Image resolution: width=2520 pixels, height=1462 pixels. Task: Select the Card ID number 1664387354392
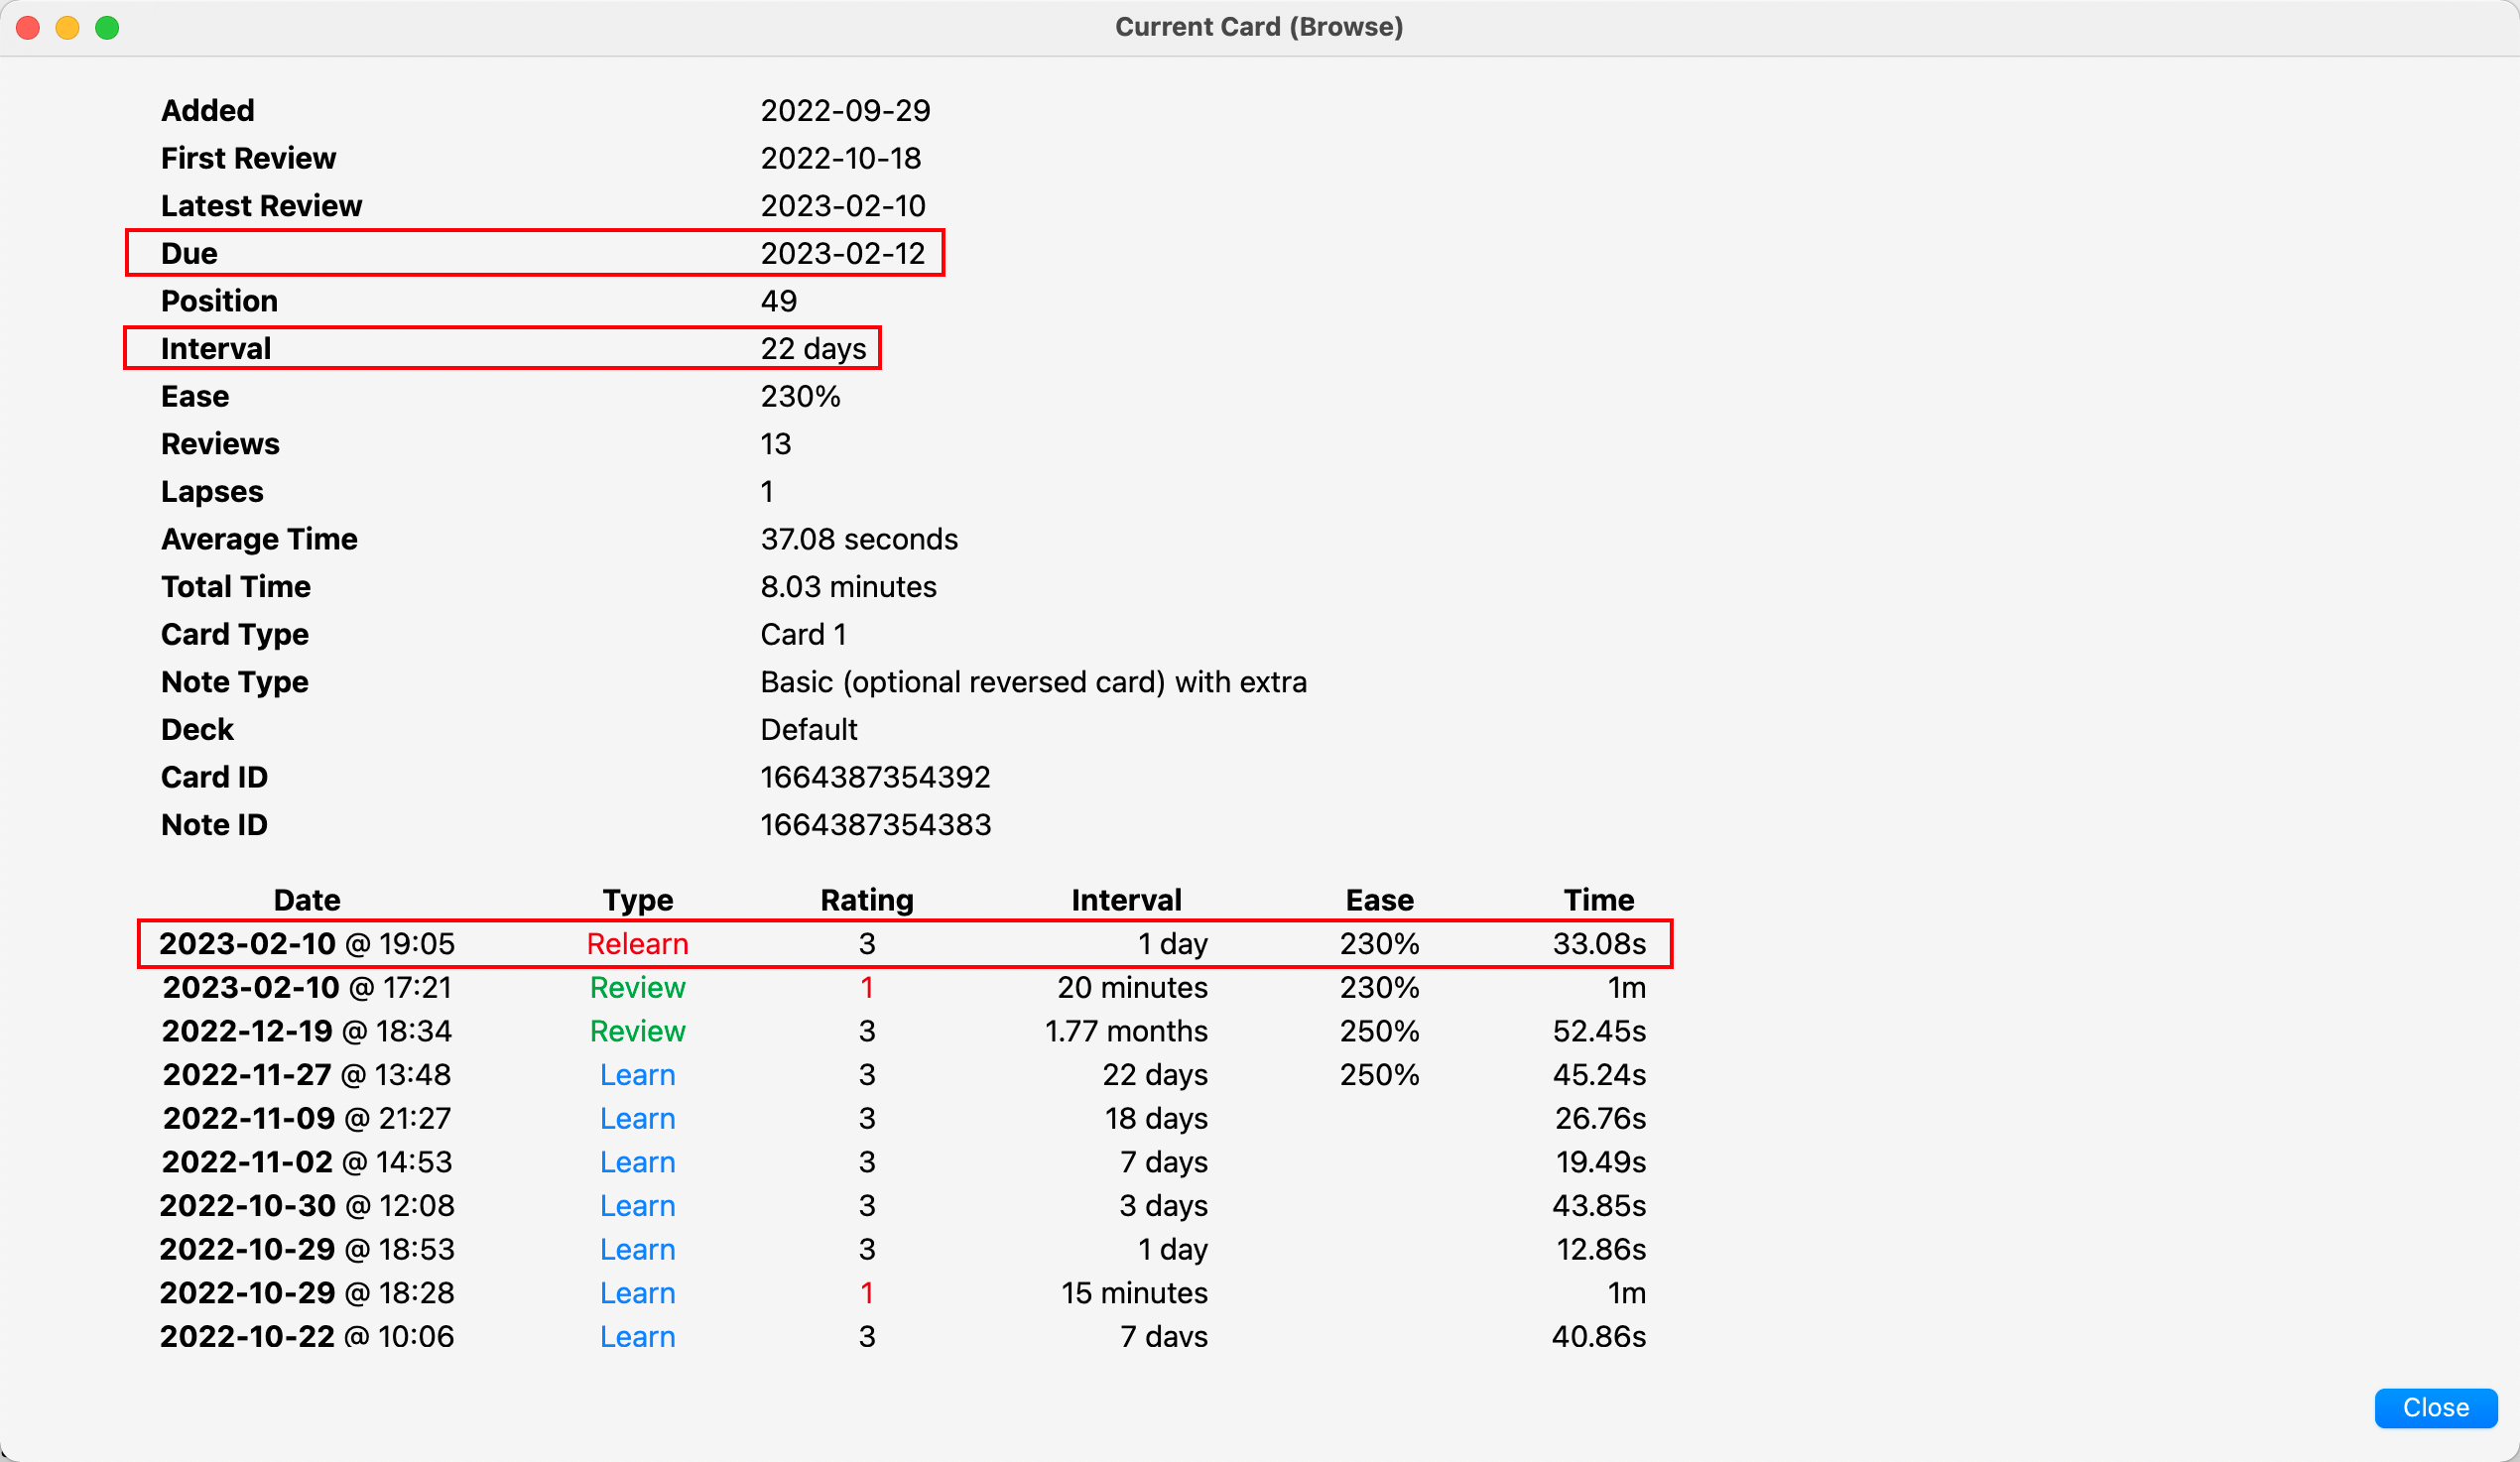tap(875, 777)
